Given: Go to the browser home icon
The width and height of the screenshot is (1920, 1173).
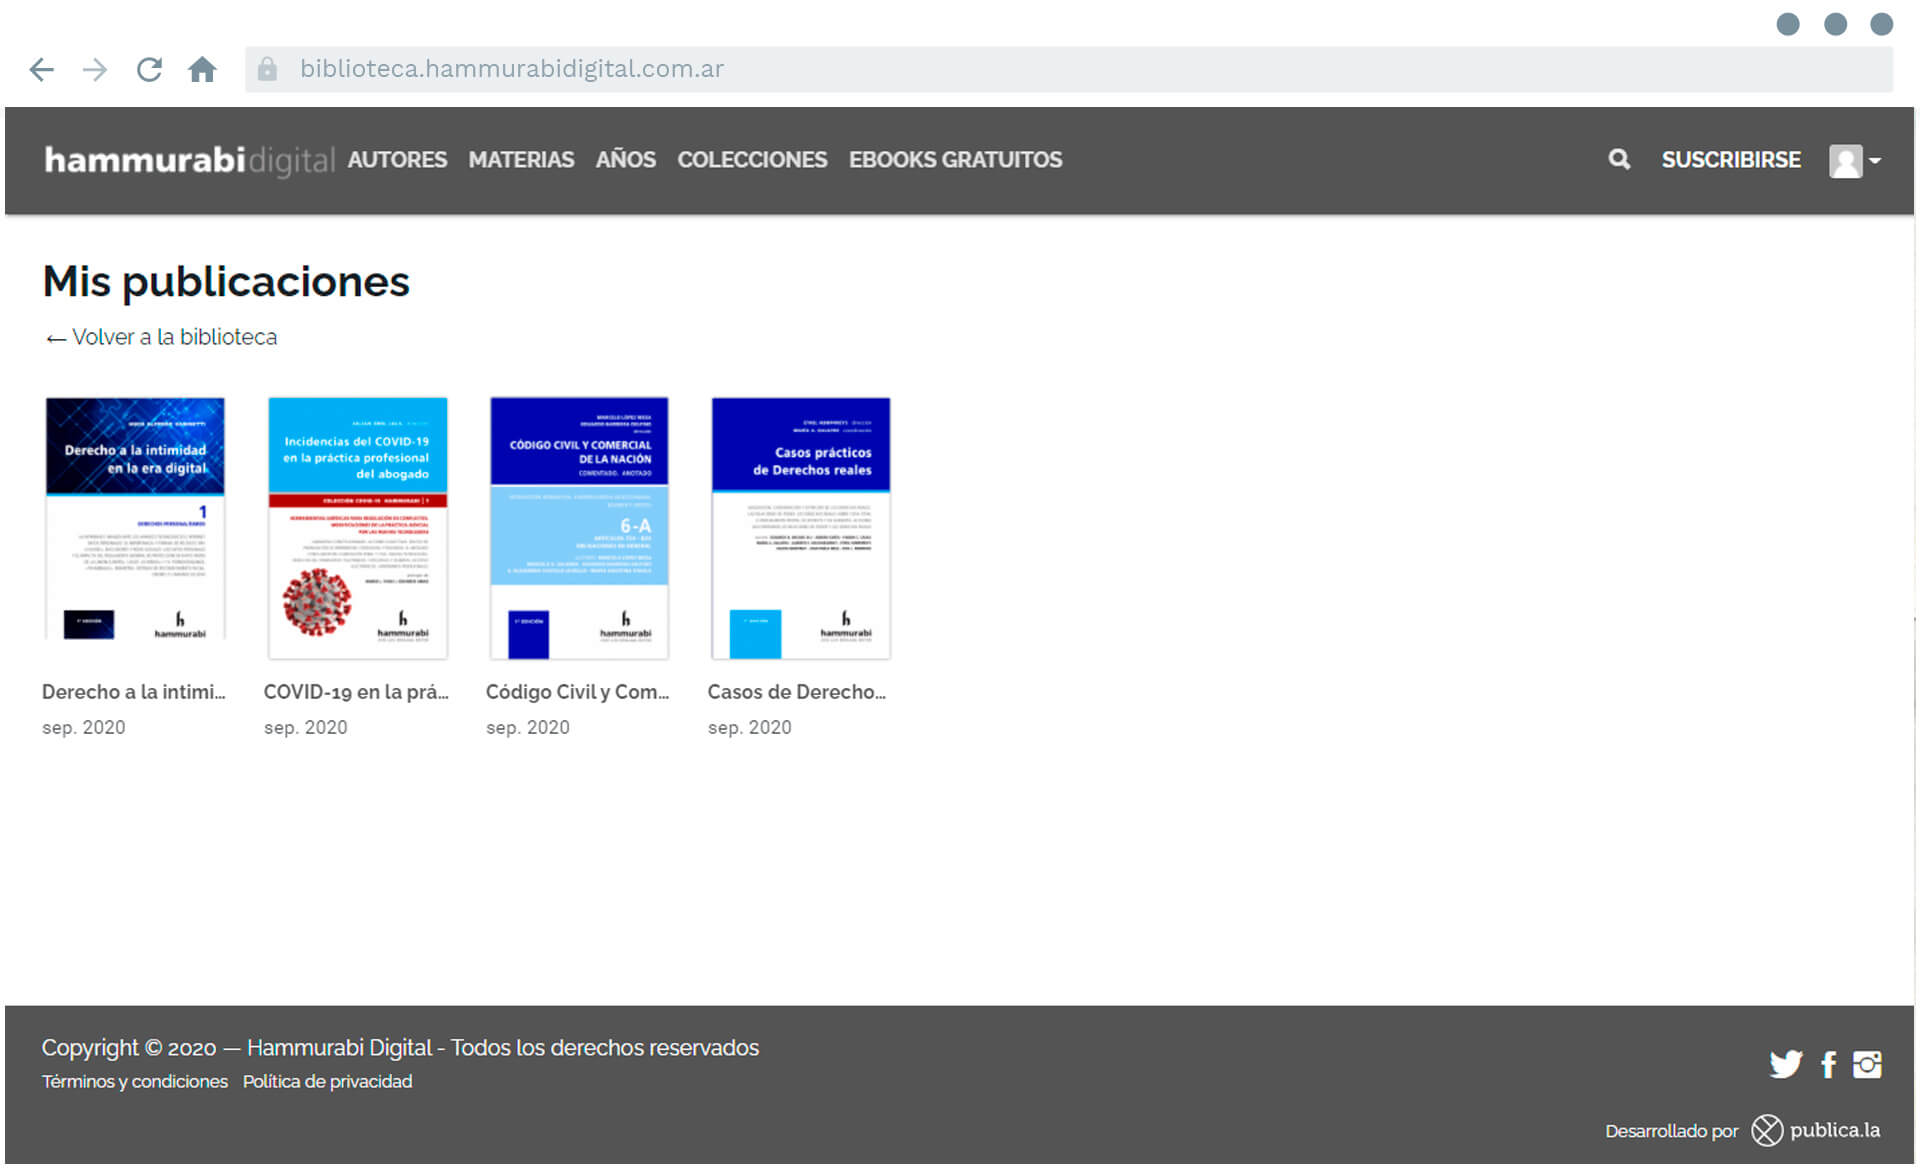Looking at the screenshot, I should pos(202,69).
